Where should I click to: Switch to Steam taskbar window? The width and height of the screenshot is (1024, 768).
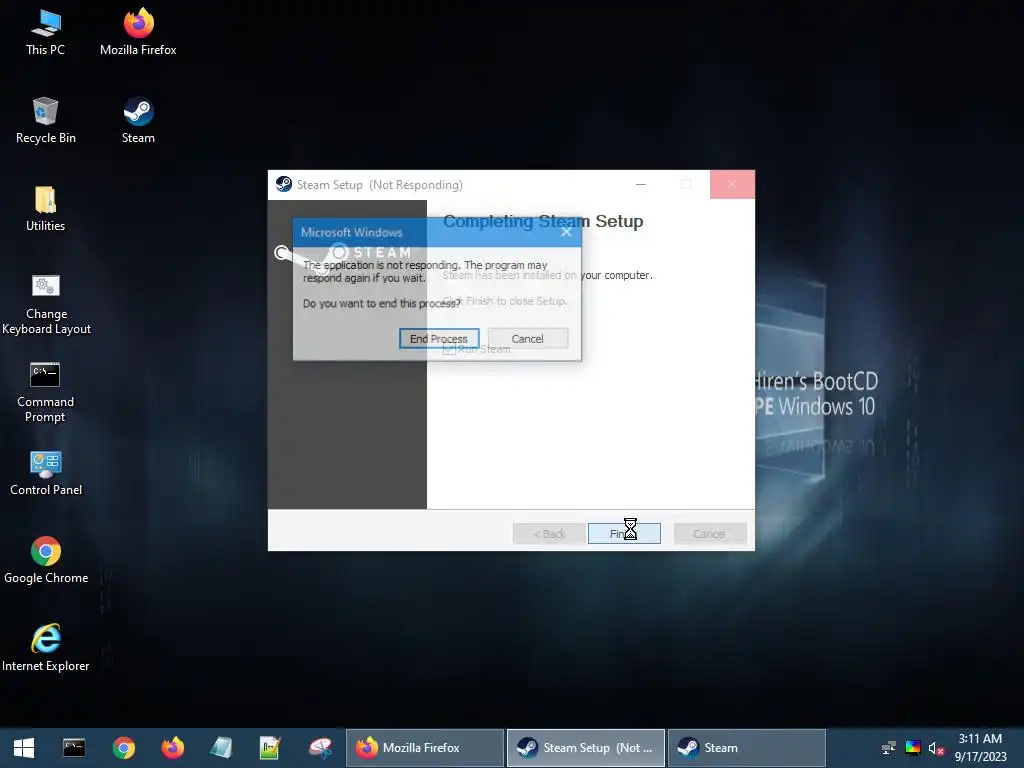(746, 748)
